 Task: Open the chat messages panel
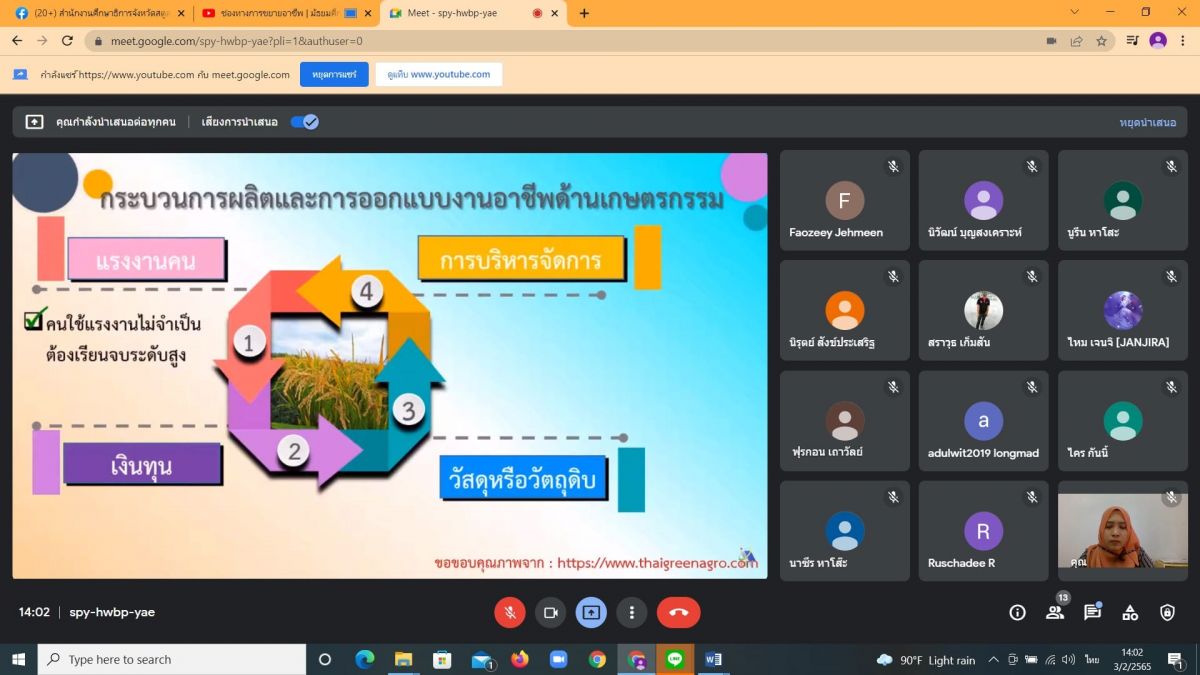(1092, 612)
